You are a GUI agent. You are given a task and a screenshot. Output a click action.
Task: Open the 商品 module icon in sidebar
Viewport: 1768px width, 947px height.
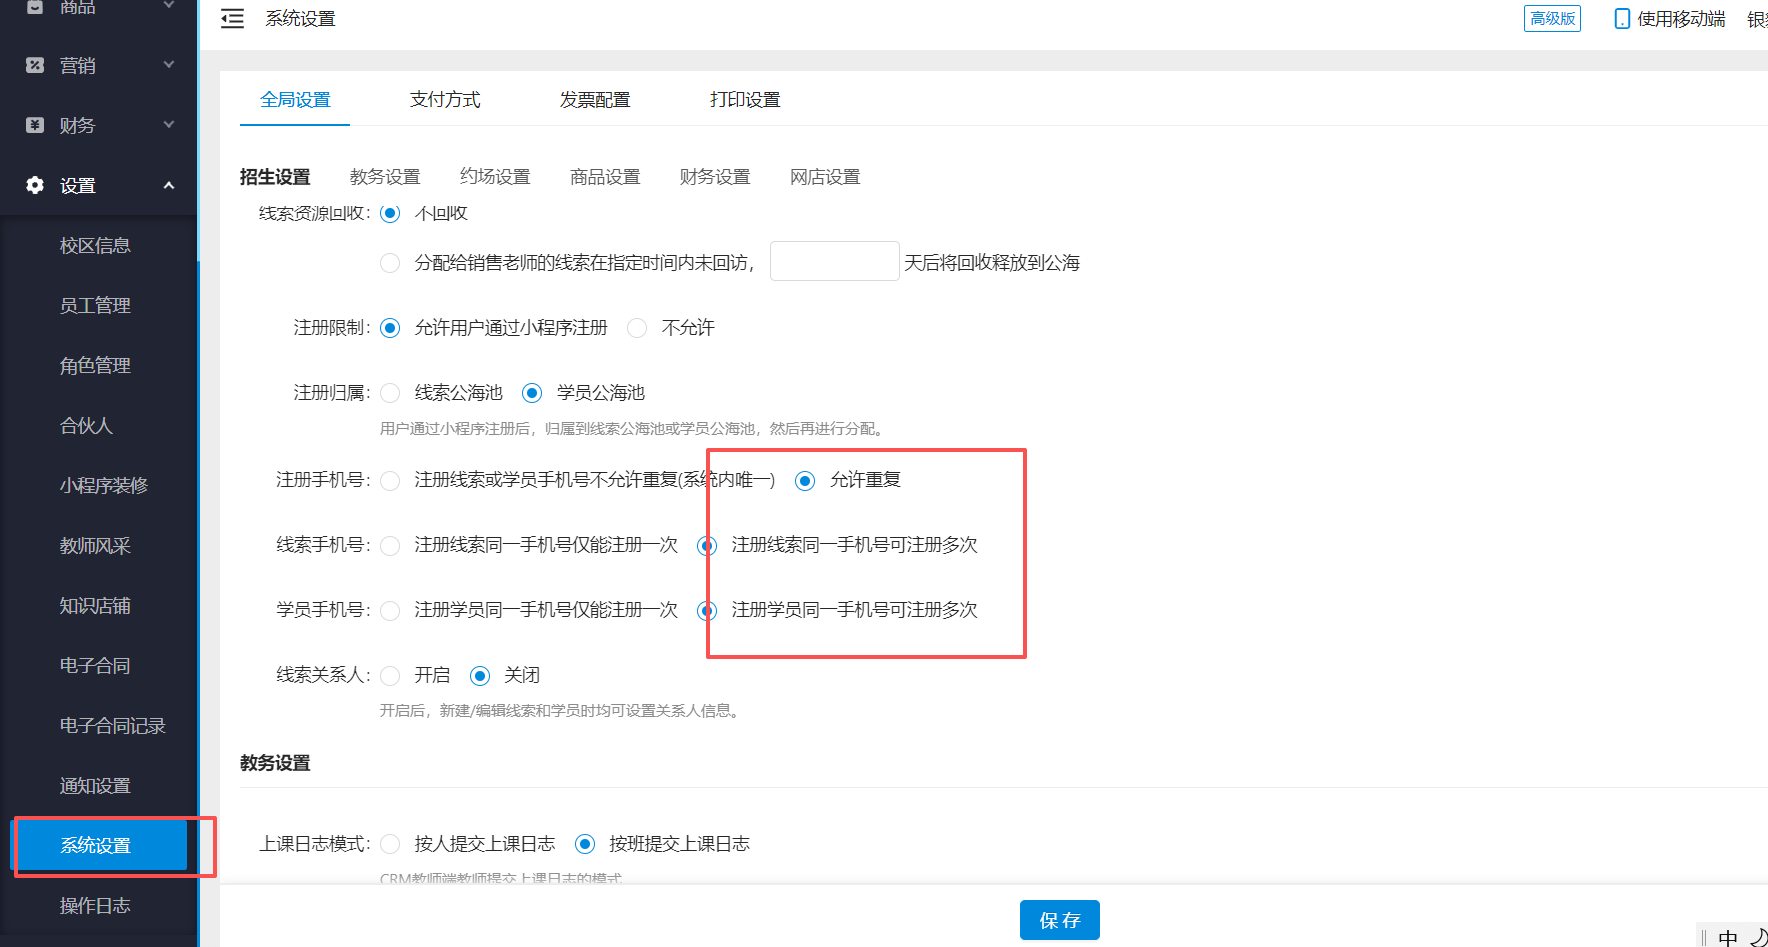click(35, 8)
